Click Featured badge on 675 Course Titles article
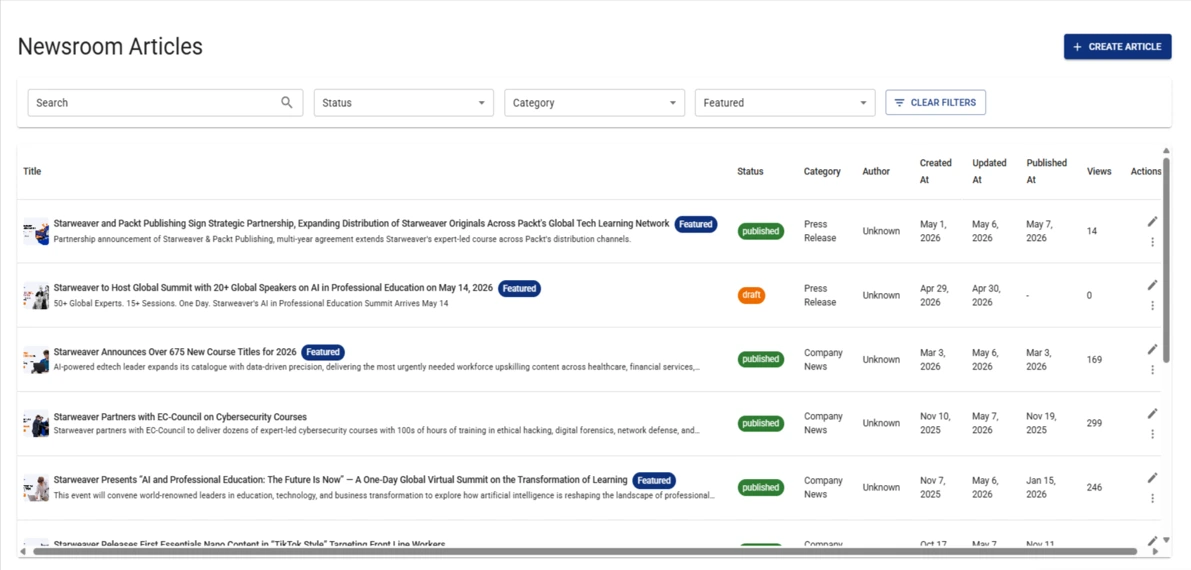 click(323, 353)
